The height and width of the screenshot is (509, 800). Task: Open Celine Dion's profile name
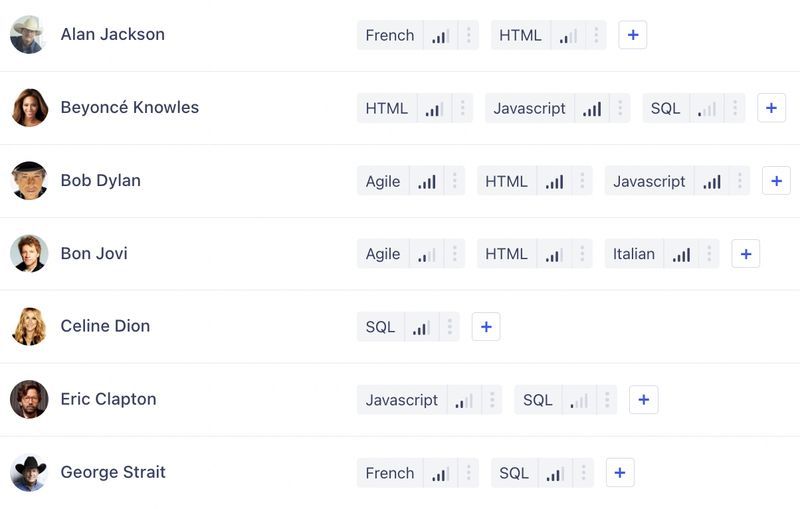[105, 326]
